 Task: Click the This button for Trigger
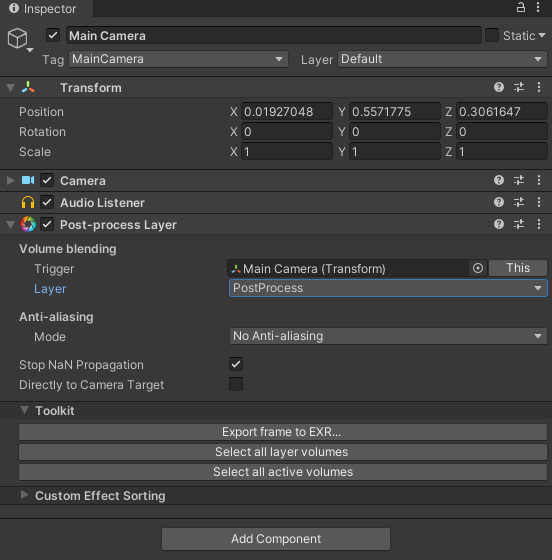(x=518, y=268)
